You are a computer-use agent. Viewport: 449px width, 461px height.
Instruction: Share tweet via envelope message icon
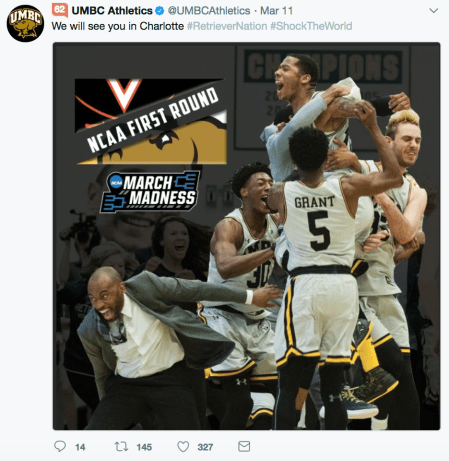[244, 446]
